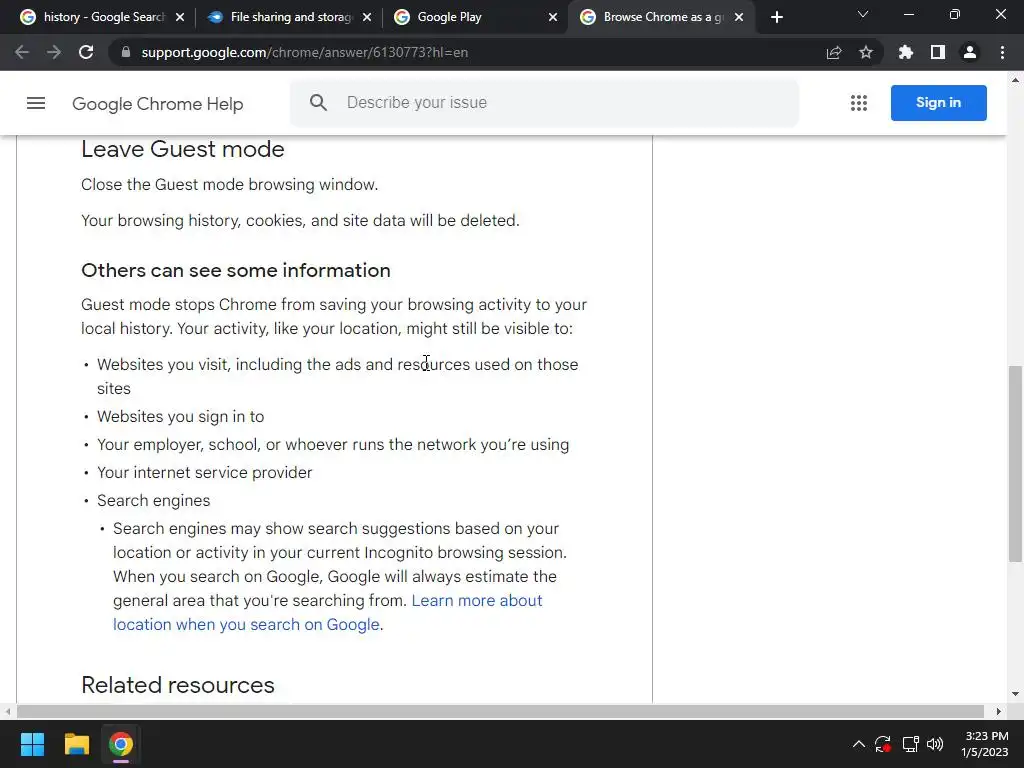The image size is (1024, 768).
Task: Click Close the Guest mode browsing window text
Action: click(229, 185)
